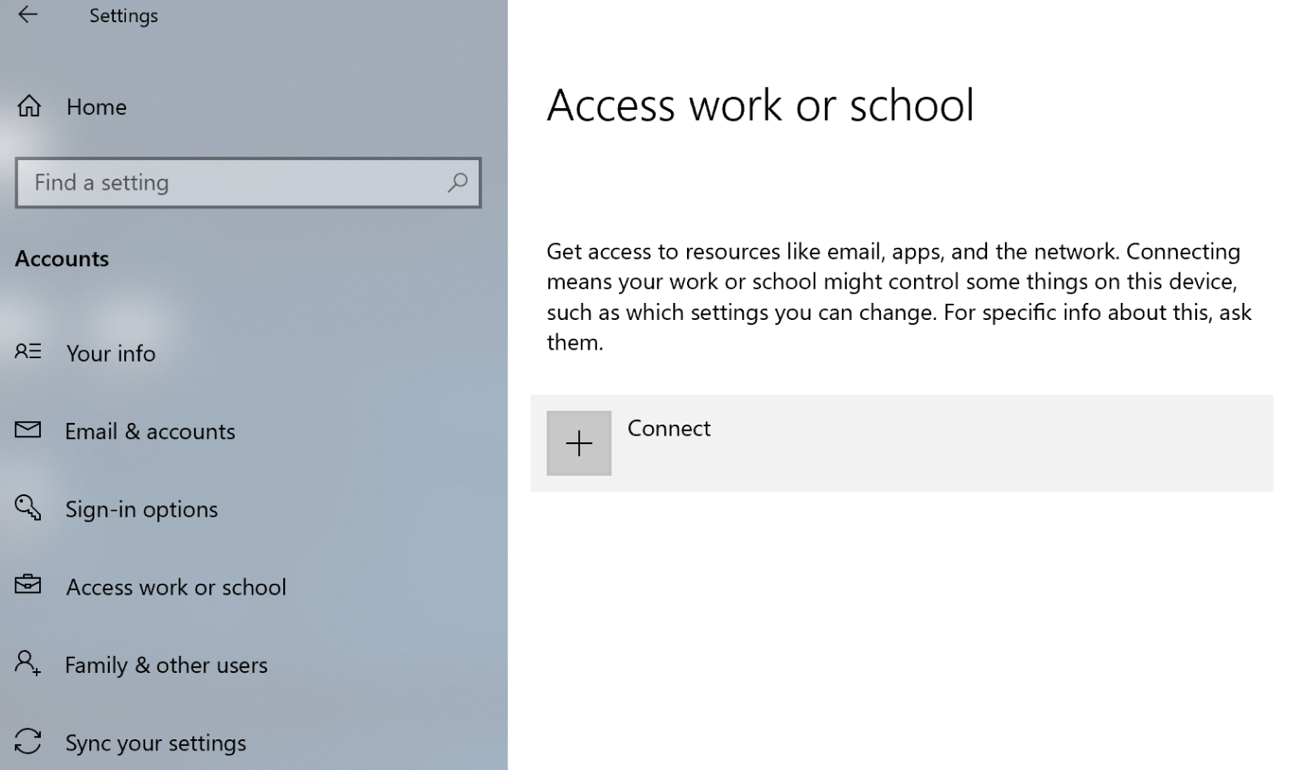Click the Family & other users person icon
The image size is (1312, 770).
[28, 664]
